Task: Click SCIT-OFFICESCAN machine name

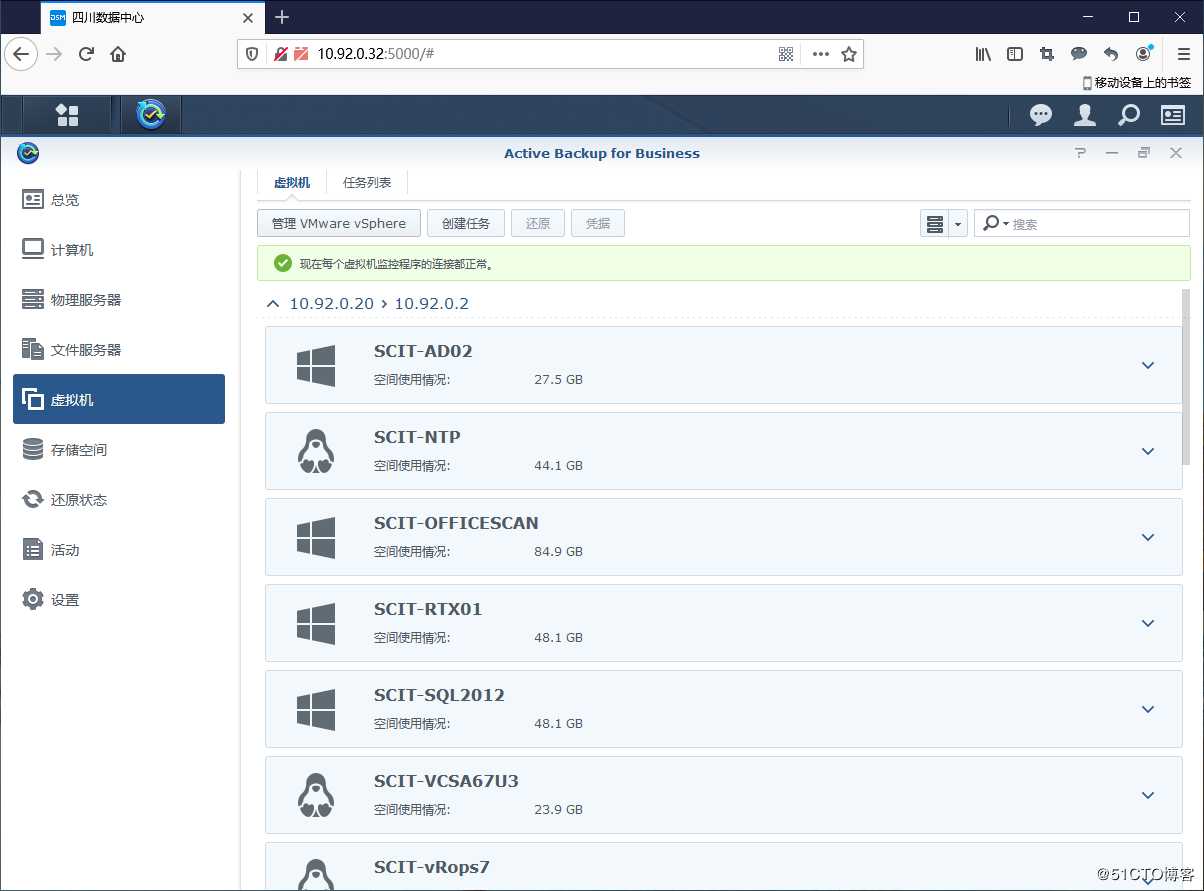Action: (x=456, y=523)
